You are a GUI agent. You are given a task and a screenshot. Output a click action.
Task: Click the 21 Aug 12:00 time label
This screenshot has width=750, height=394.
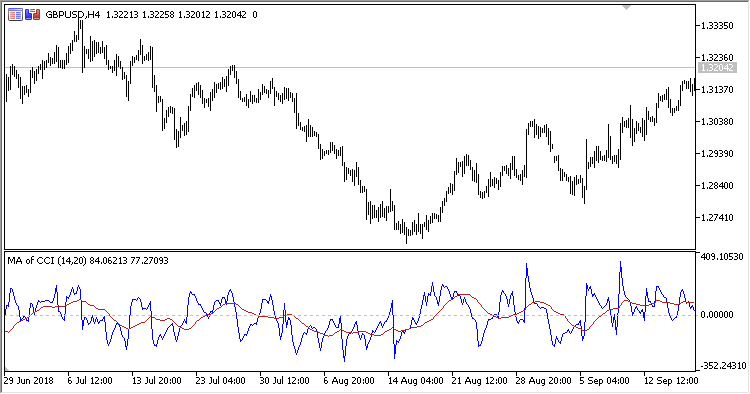point(480,381)
